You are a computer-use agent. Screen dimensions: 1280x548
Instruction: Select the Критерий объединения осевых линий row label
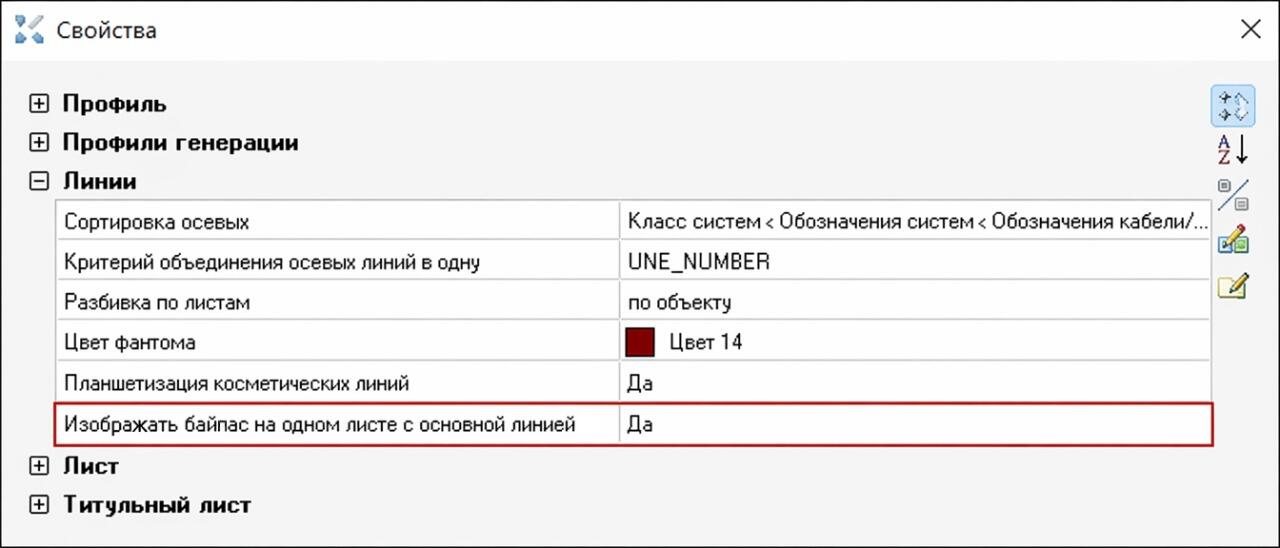337,262
